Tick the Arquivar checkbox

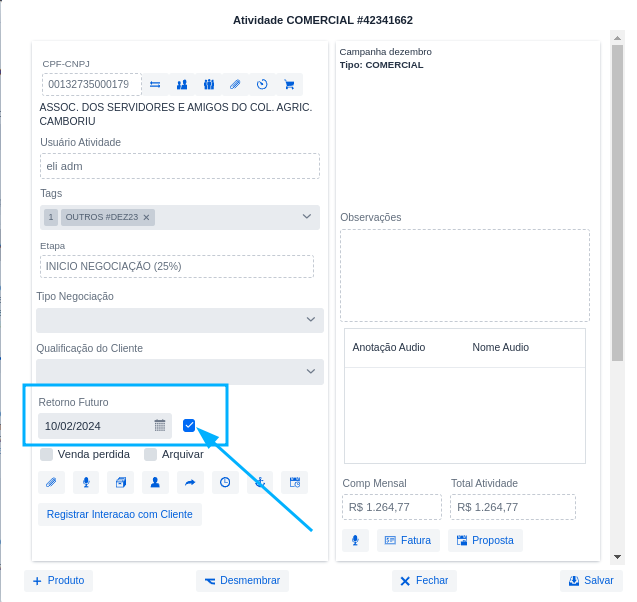tap(151, 454)
